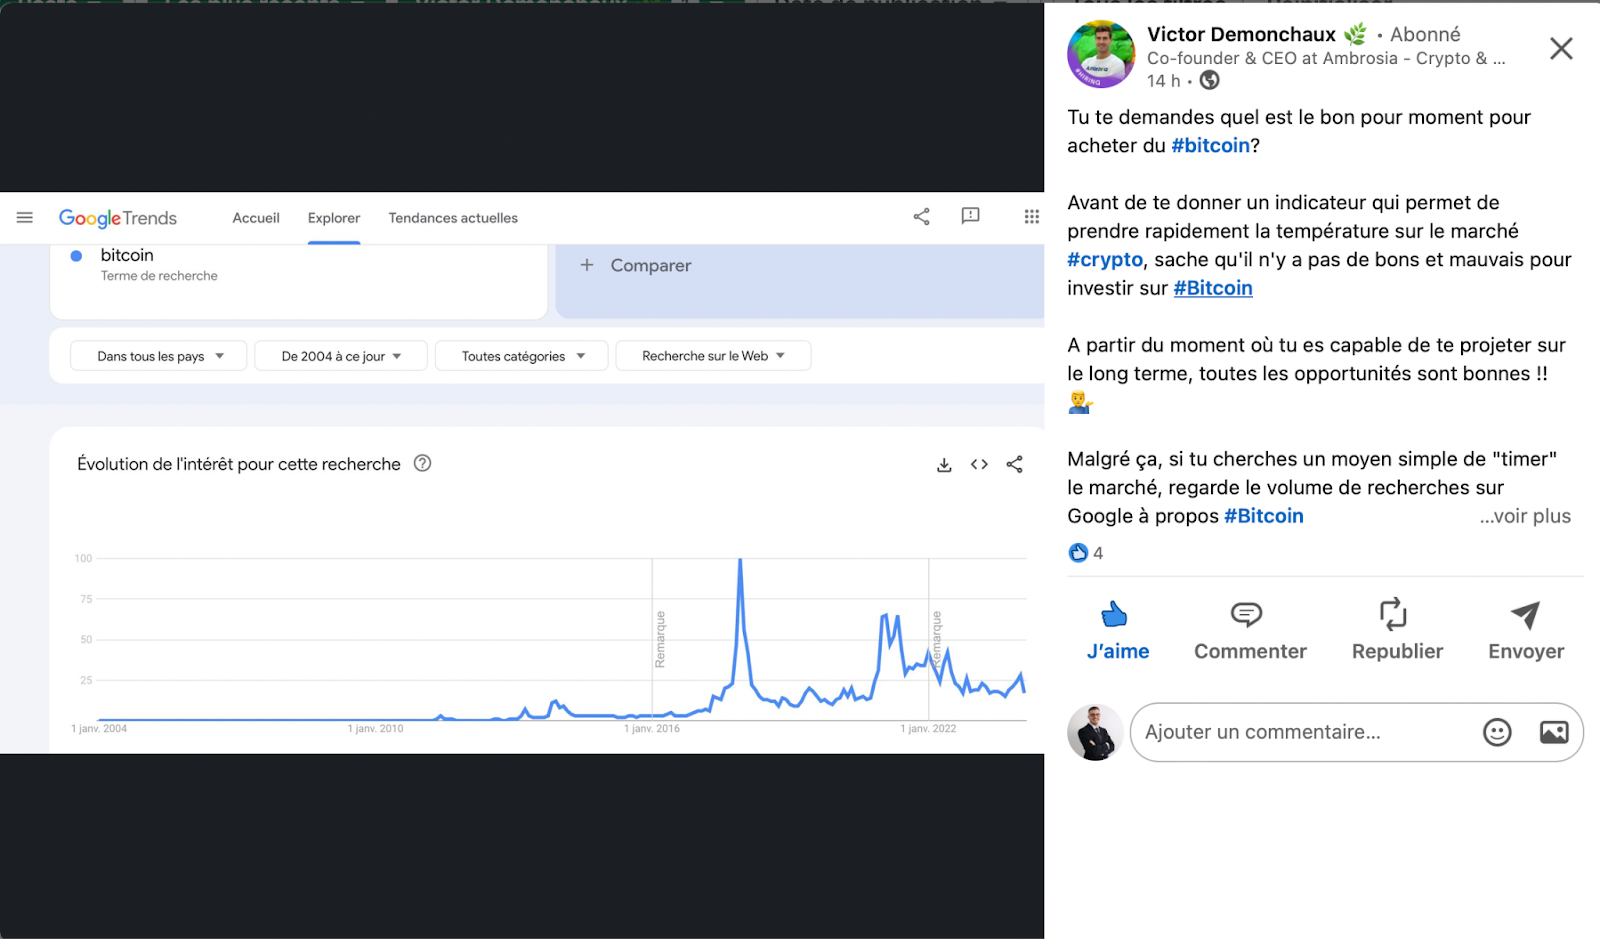Open the feedback icon in Trends header
Screen dimensions: 1600x939
(970, 216)
